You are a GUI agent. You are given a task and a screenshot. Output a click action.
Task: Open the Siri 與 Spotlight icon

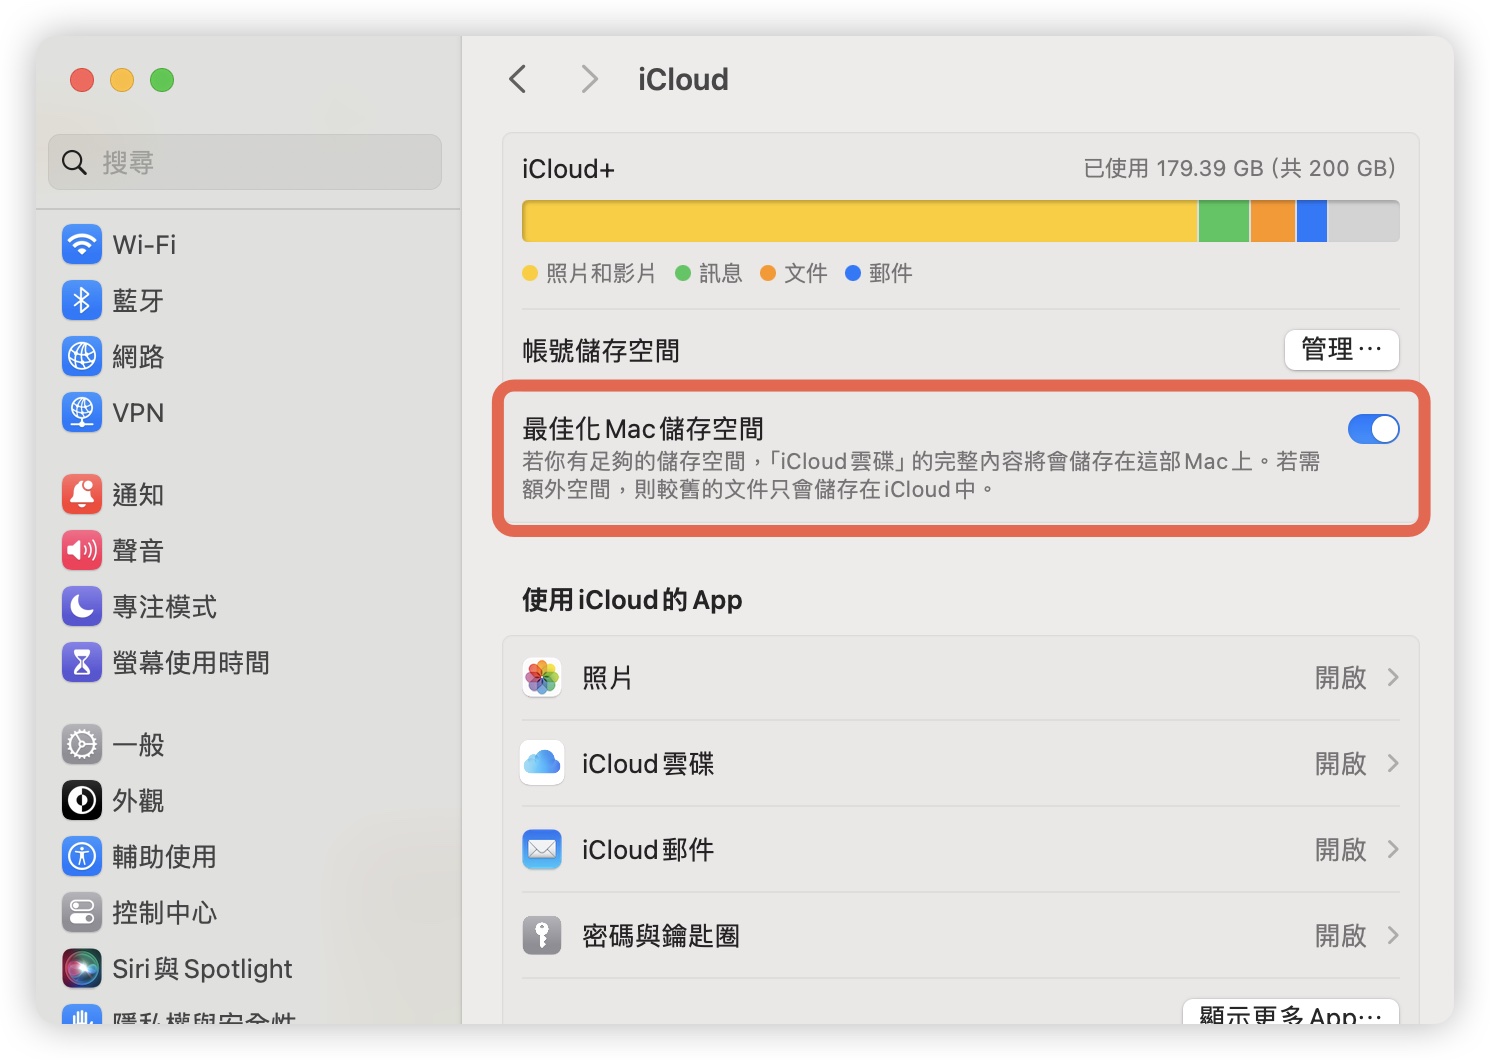(82, 968)
